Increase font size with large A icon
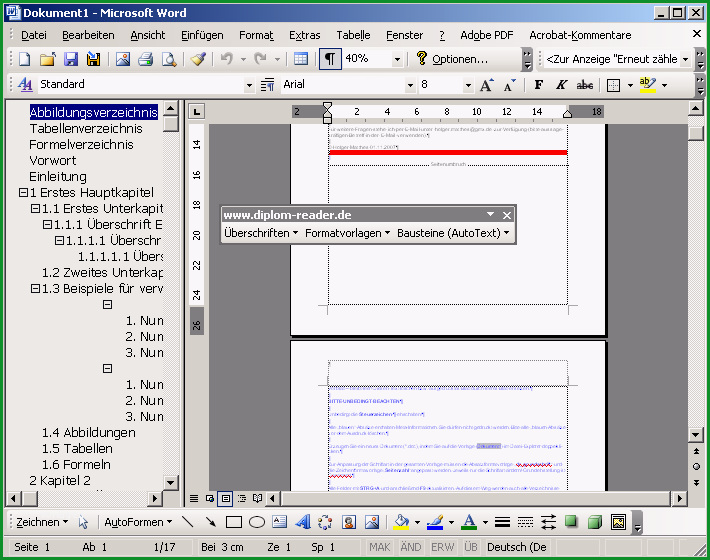710x560 pixels. pyautogui.click(x=487, y=85)
